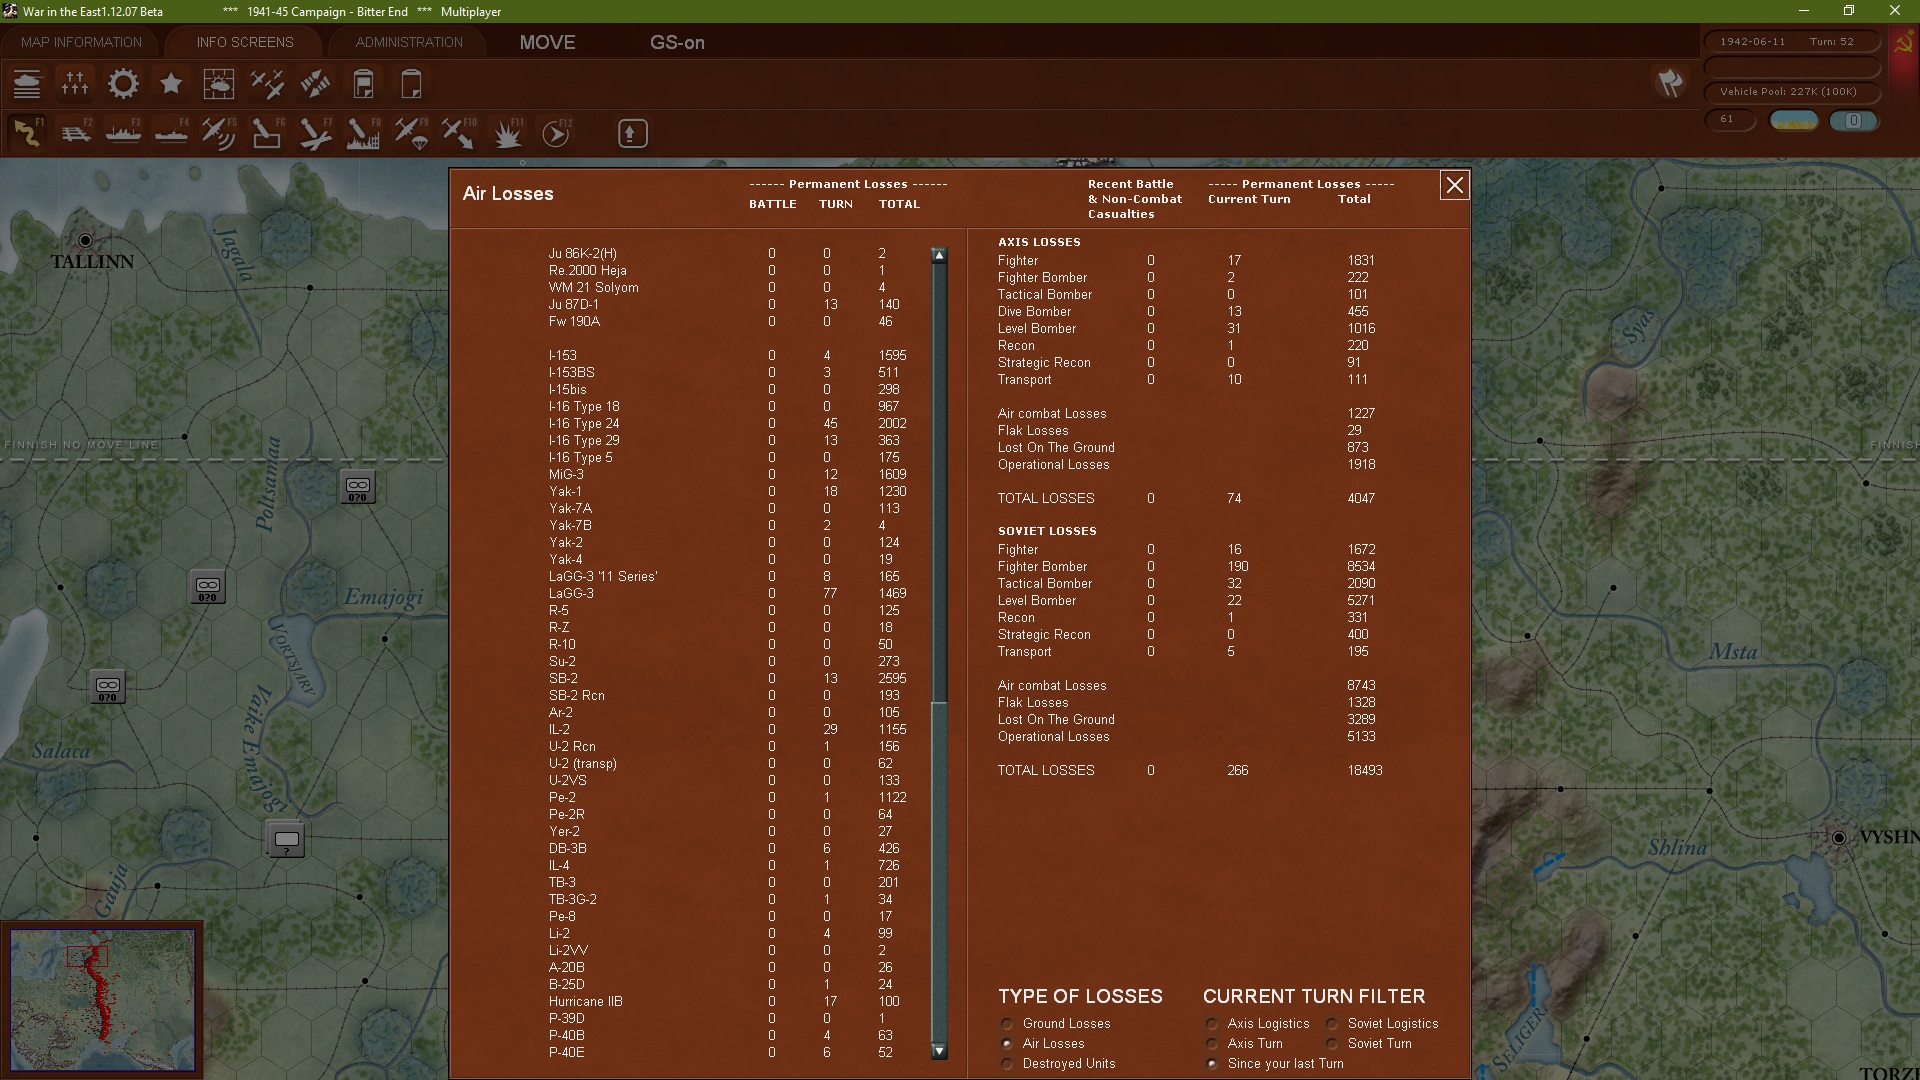This screenshot has width=1920, height=1080.
Task: Open the blank event log clipboard icon
Action: (411, 84)
